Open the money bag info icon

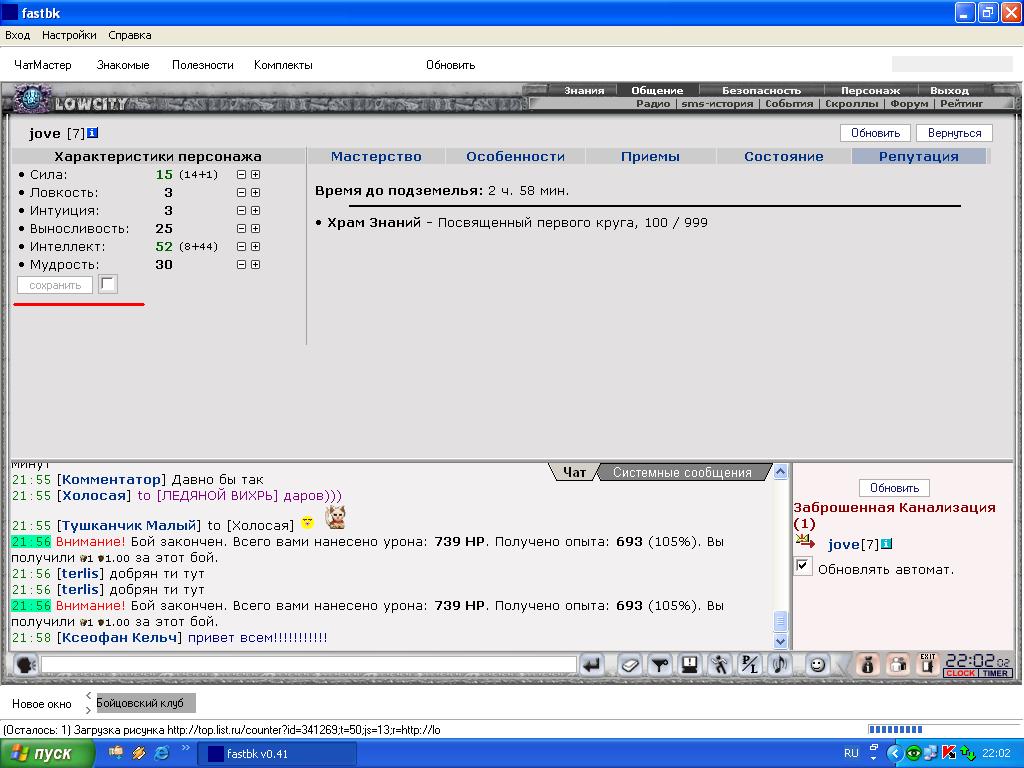[x=867, y=665]
